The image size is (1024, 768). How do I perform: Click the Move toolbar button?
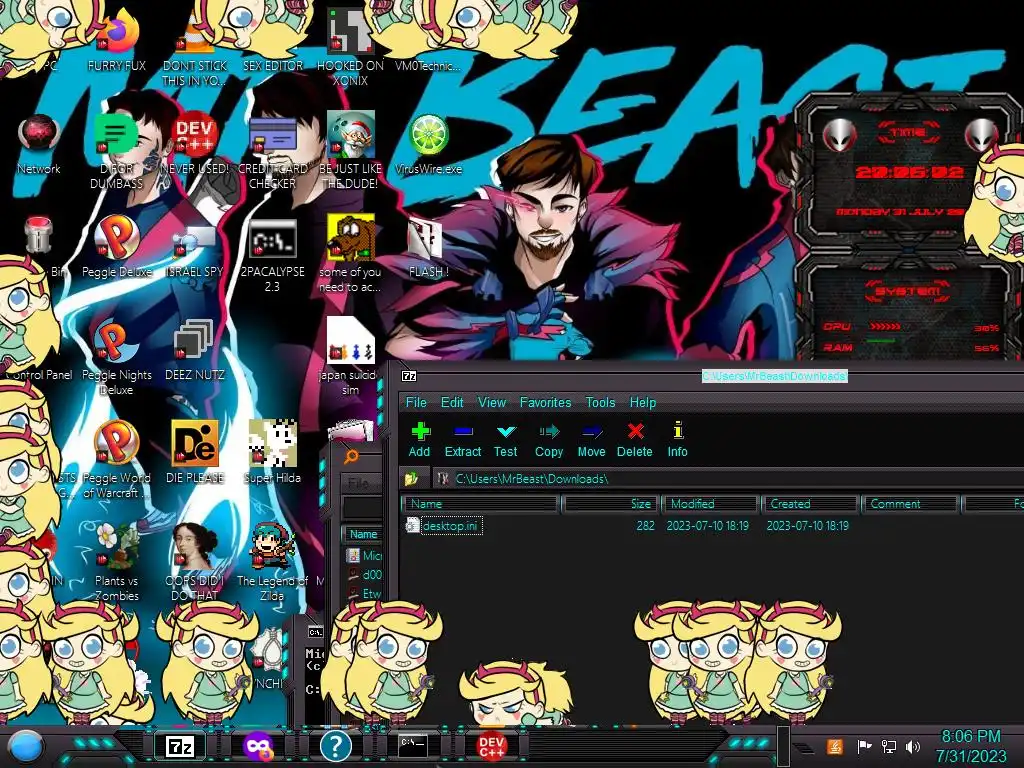click(x=592, y=440)
